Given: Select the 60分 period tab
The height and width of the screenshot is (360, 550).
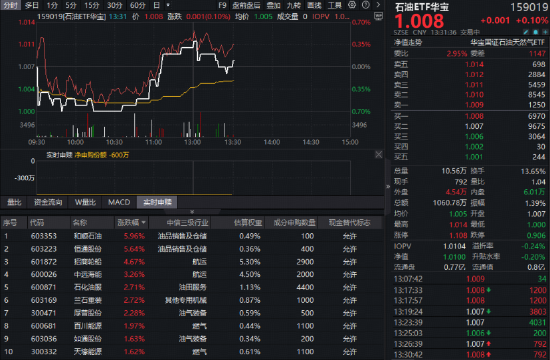Looking at the screenshot, I should [x=138, y=5].
